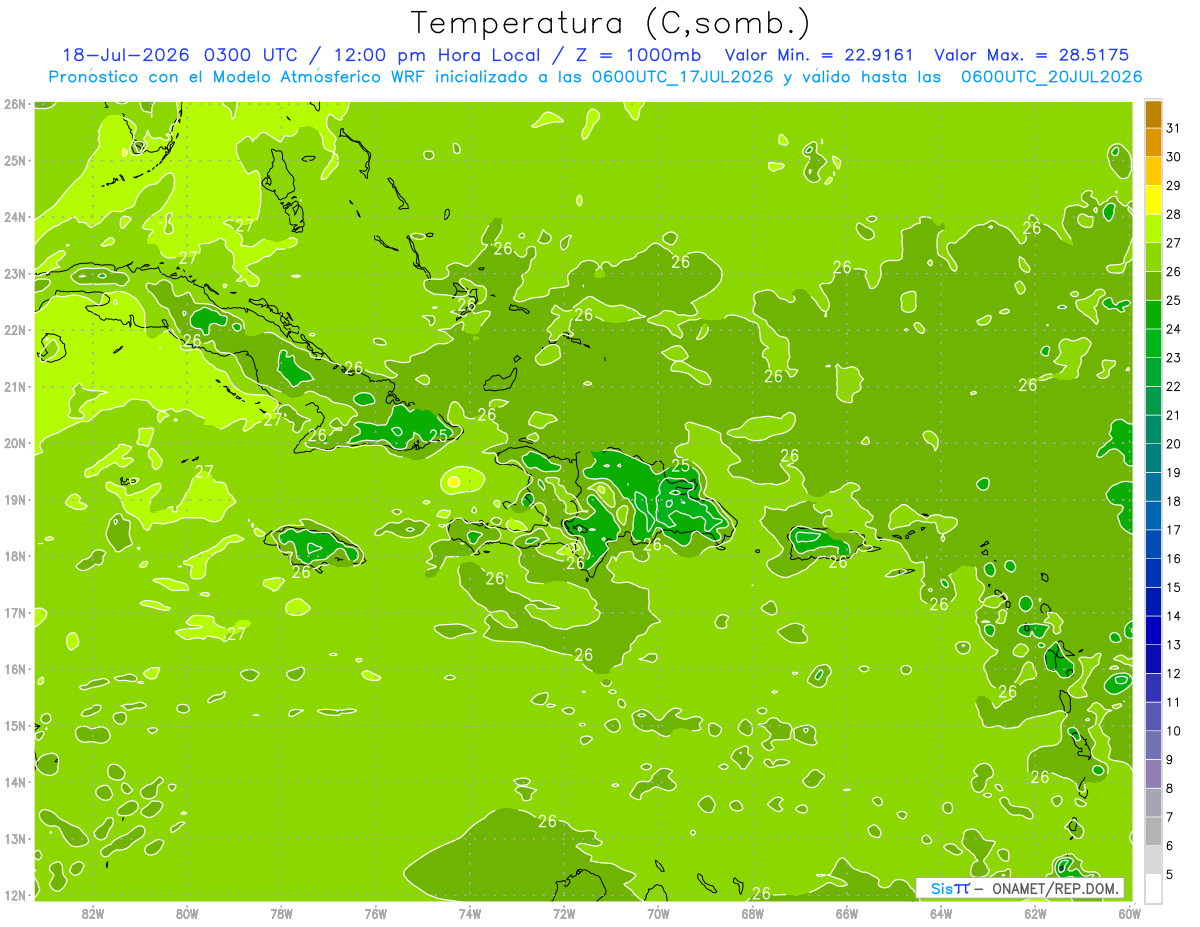Click the blue swatch between 17 and 18
1200x927 pixels.
[x=1153, y=516]
